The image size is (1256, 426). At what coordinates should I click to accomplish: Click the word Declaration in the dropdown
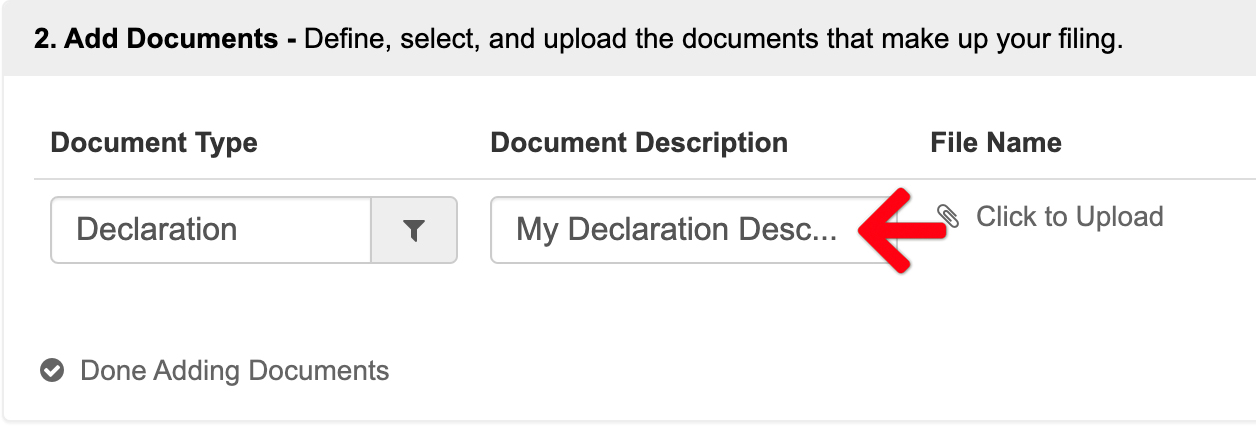click(x=157, y=230)
